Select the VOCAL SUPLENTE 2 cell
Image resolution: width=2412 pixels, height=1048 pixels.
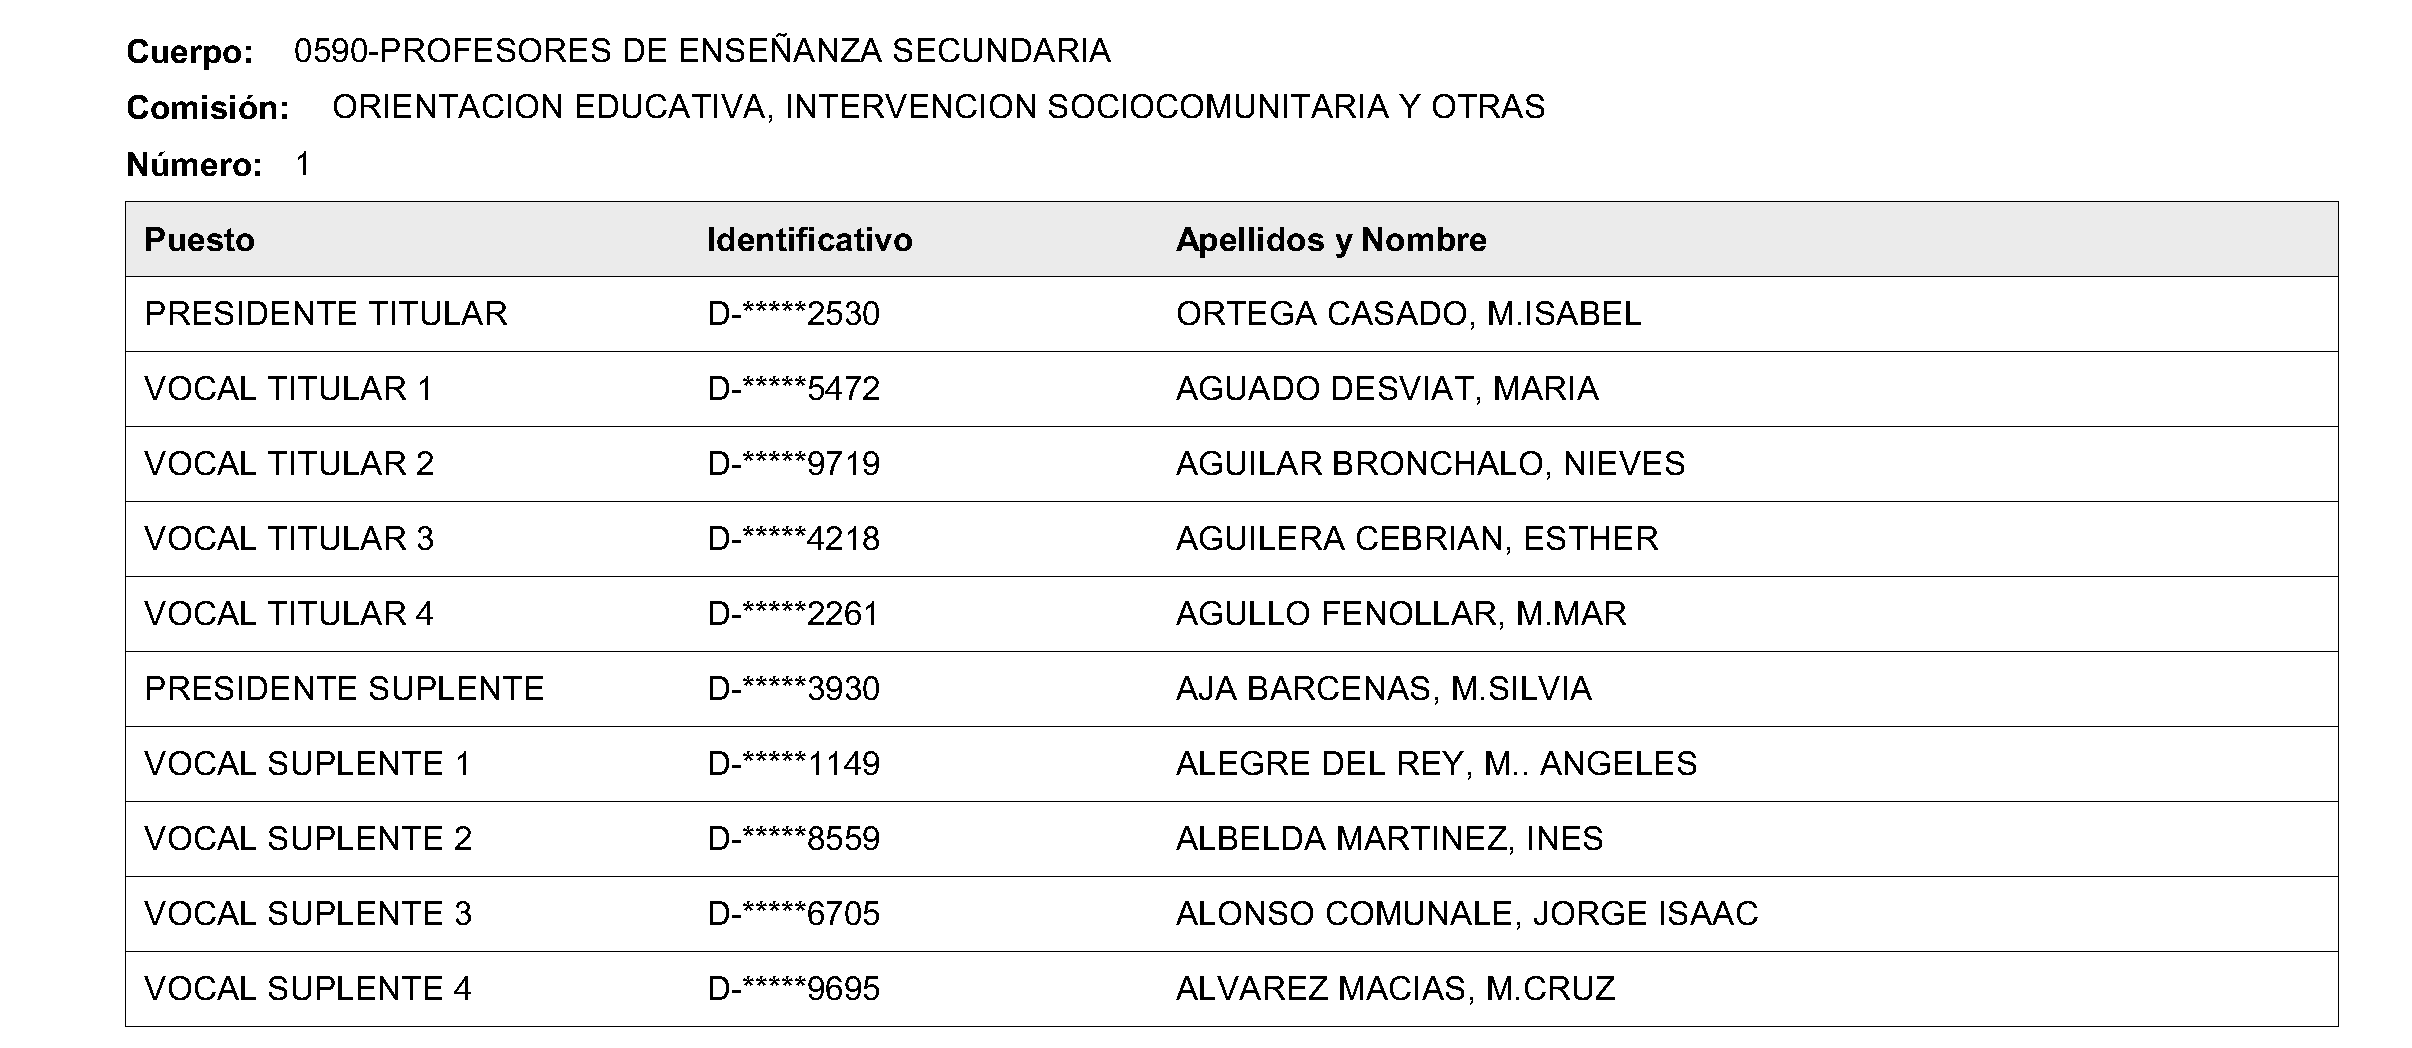pyautogui.click(x=308, y=839)
